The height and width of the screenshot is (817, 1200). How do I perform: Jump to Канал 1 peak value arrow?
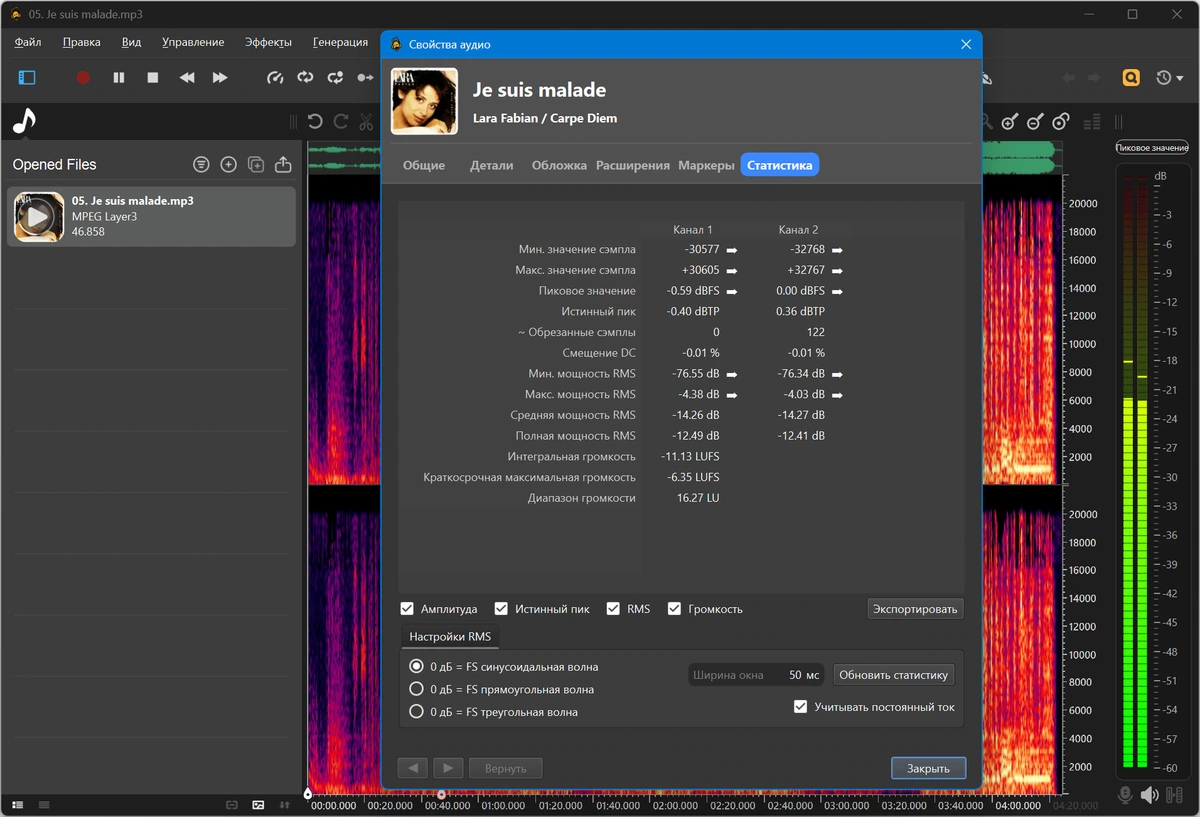[x=731, y=291]
